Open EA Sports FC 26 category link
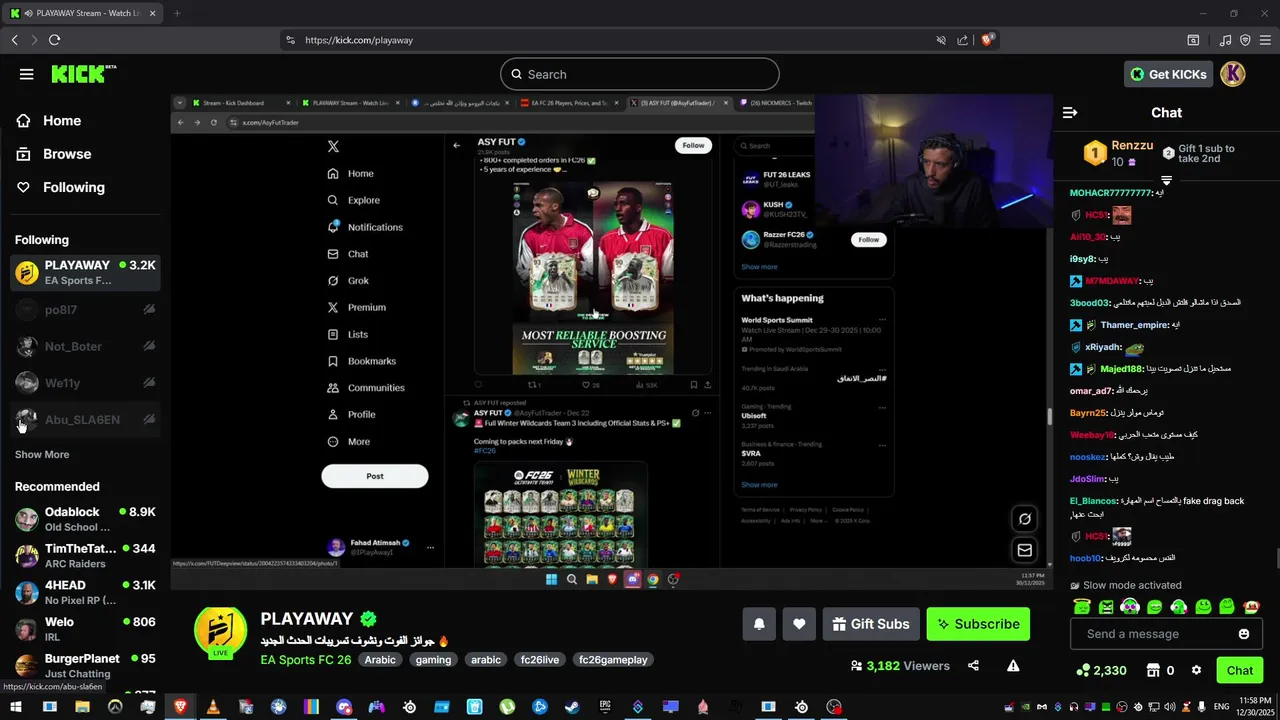The image size is (1280, 720). 306,660
